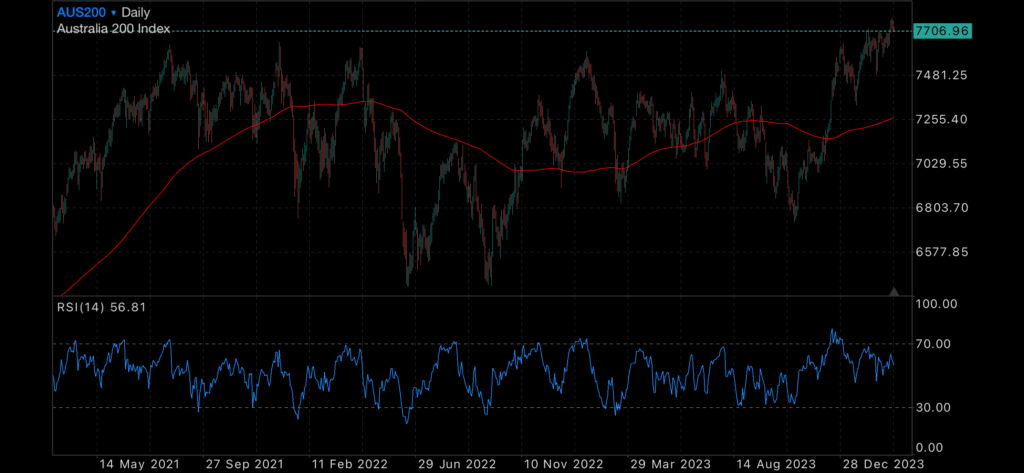Click the 10 Nov 2022 date label
Screen dimensions: 1024x473
coord(563,464)
